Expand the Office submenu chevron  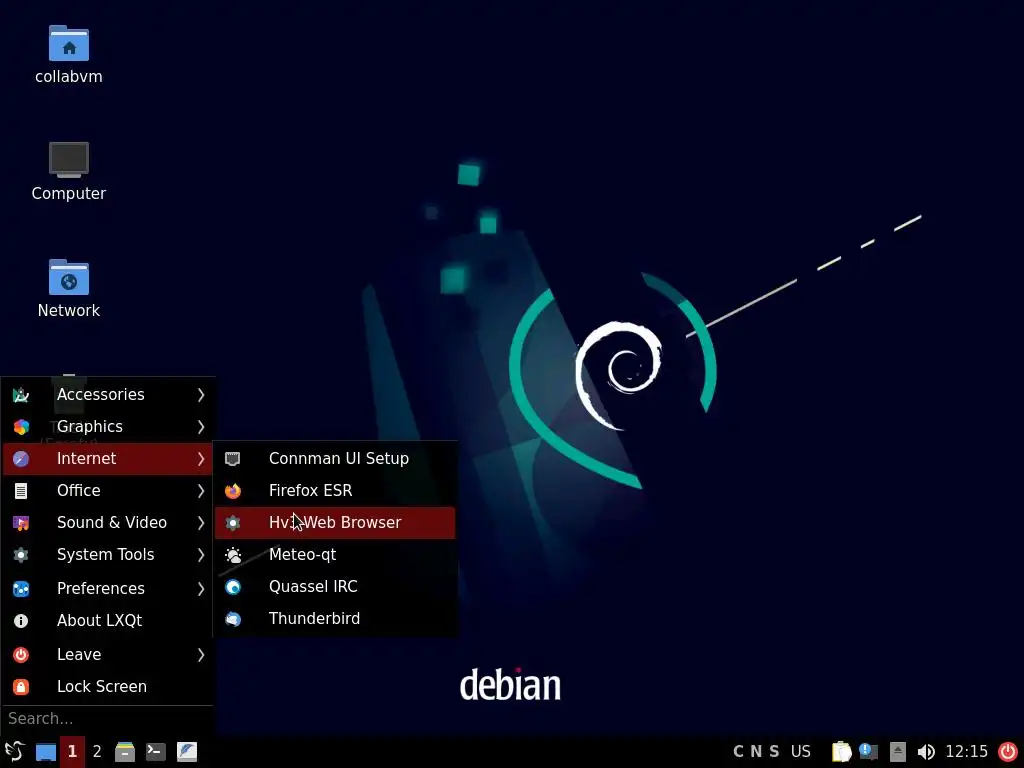(x=201, y=490)
